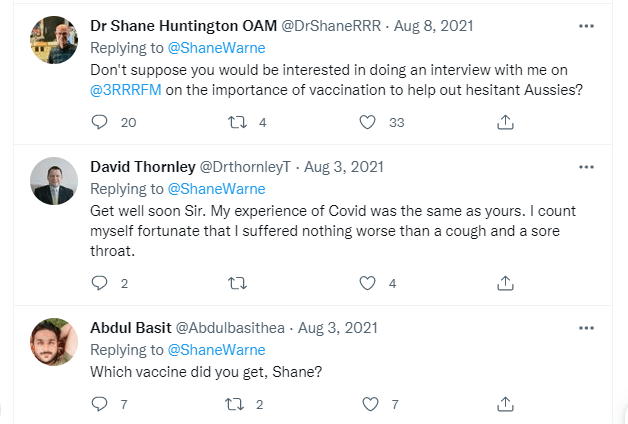Retweet David Thornley's Covid tweet
The width and height of the screenshot is (628, 424).
tap(238, 283)
